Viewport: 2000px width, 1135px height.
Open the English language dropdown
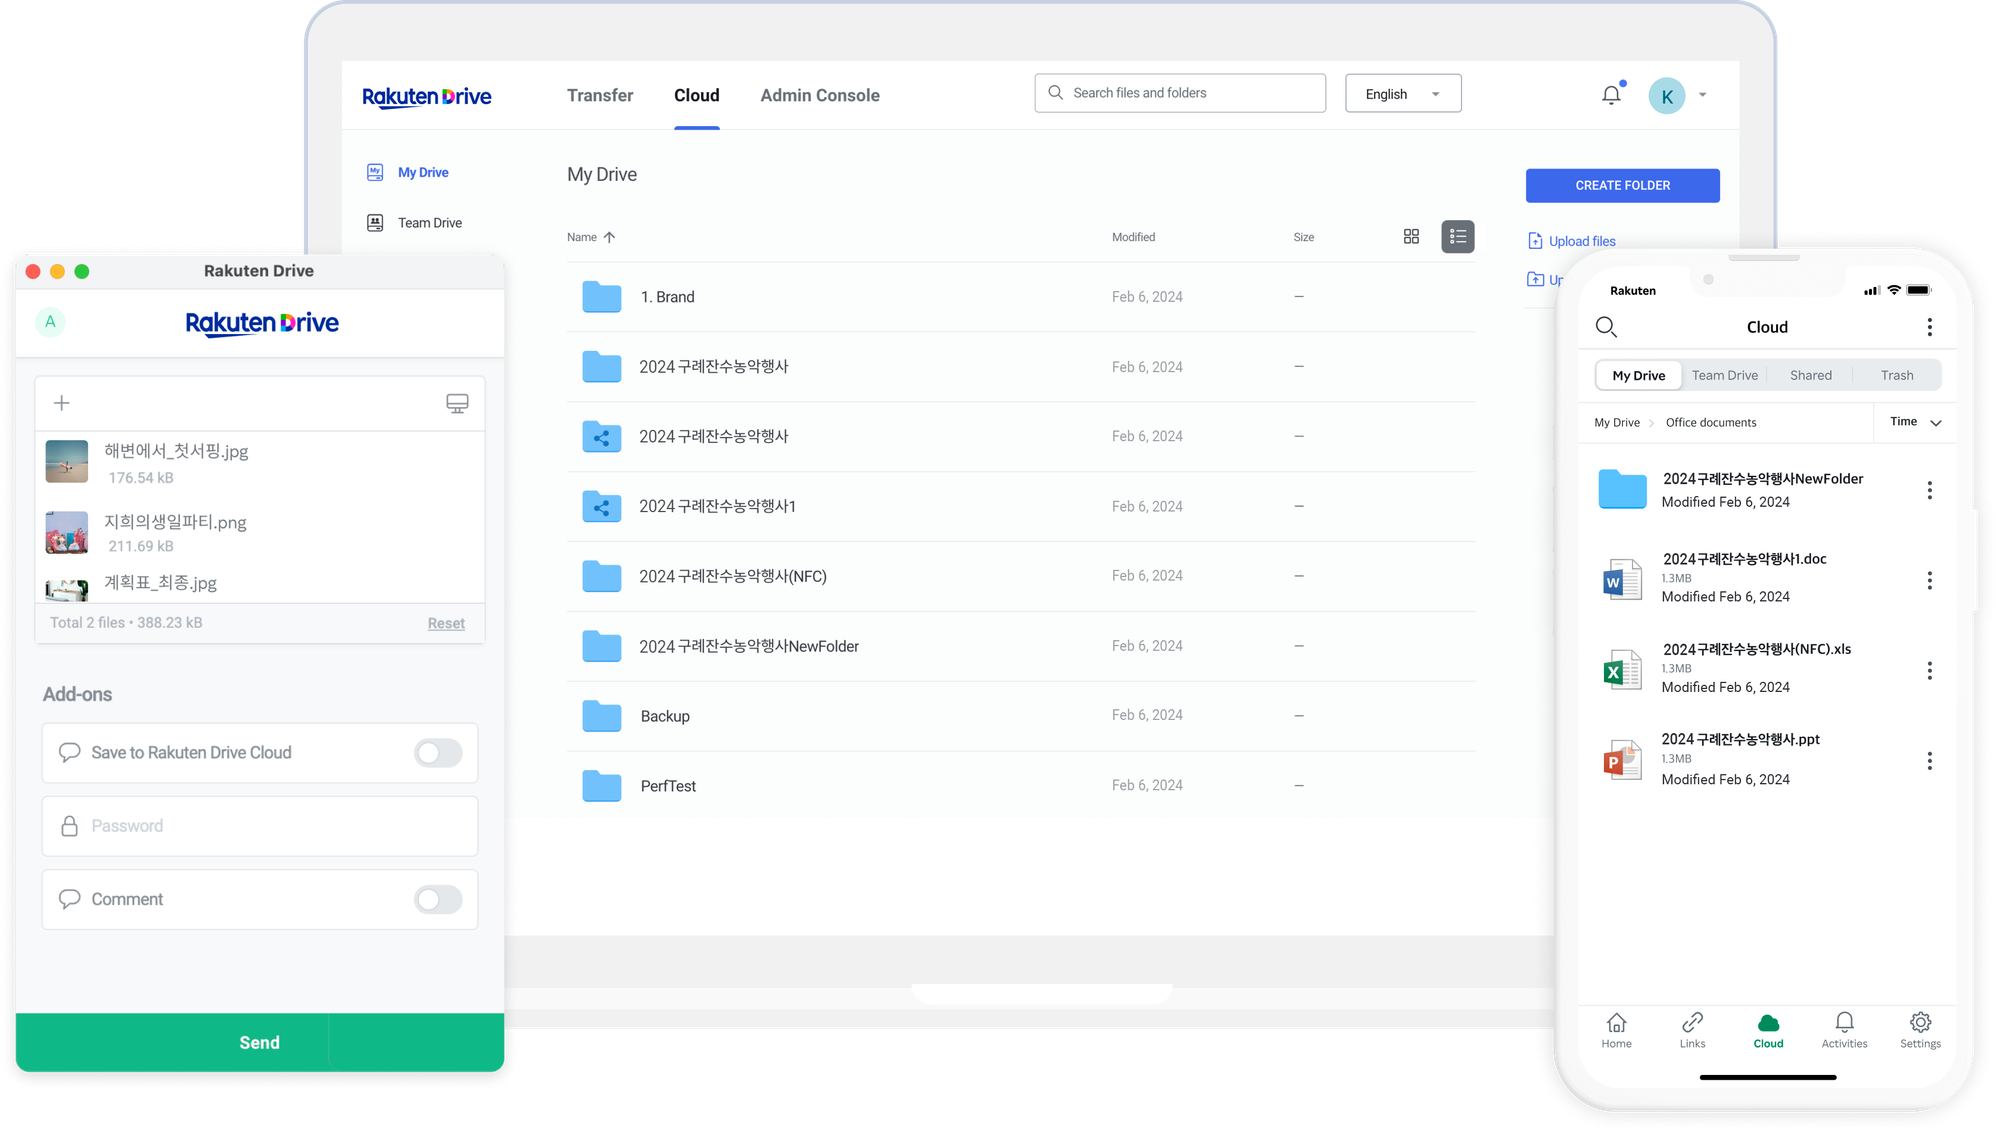pyautogui.click(x=1402, y=94)
